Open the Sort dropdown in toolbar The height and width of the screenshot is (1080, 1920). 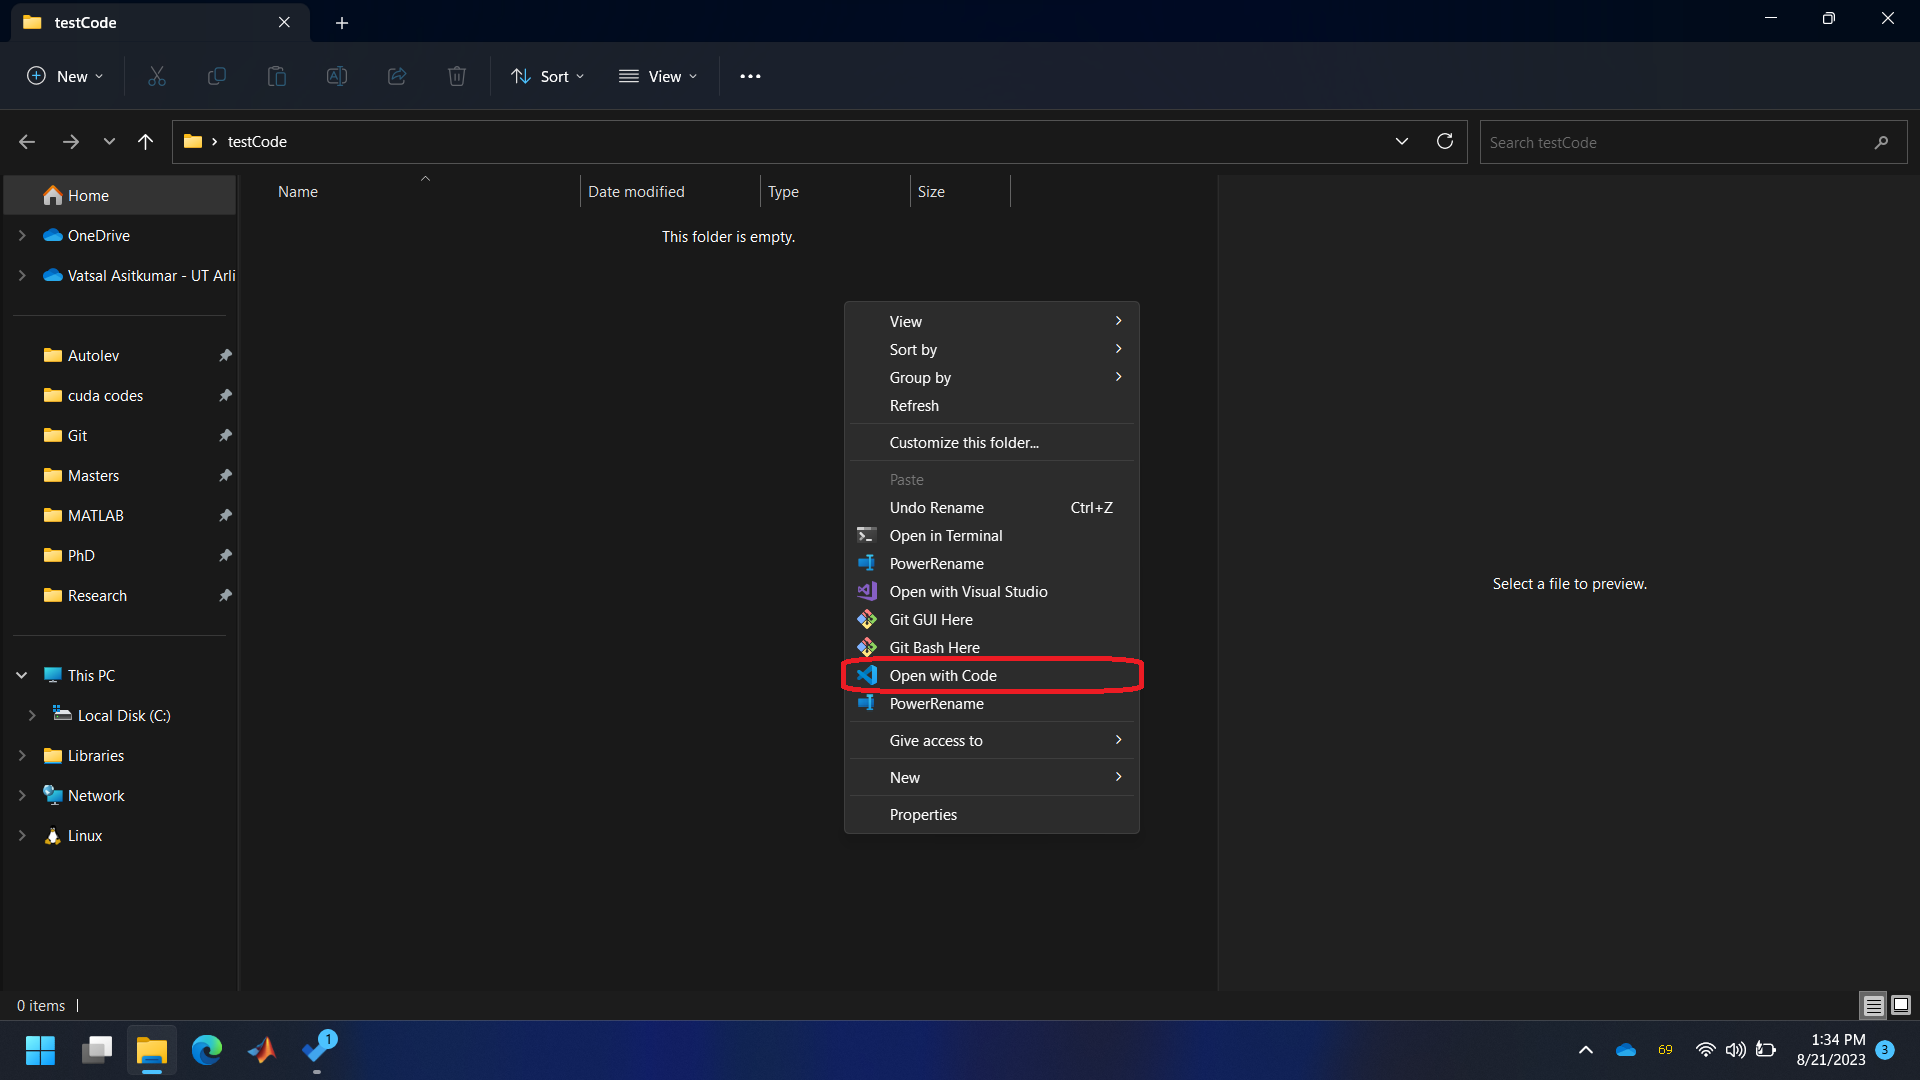548,76
